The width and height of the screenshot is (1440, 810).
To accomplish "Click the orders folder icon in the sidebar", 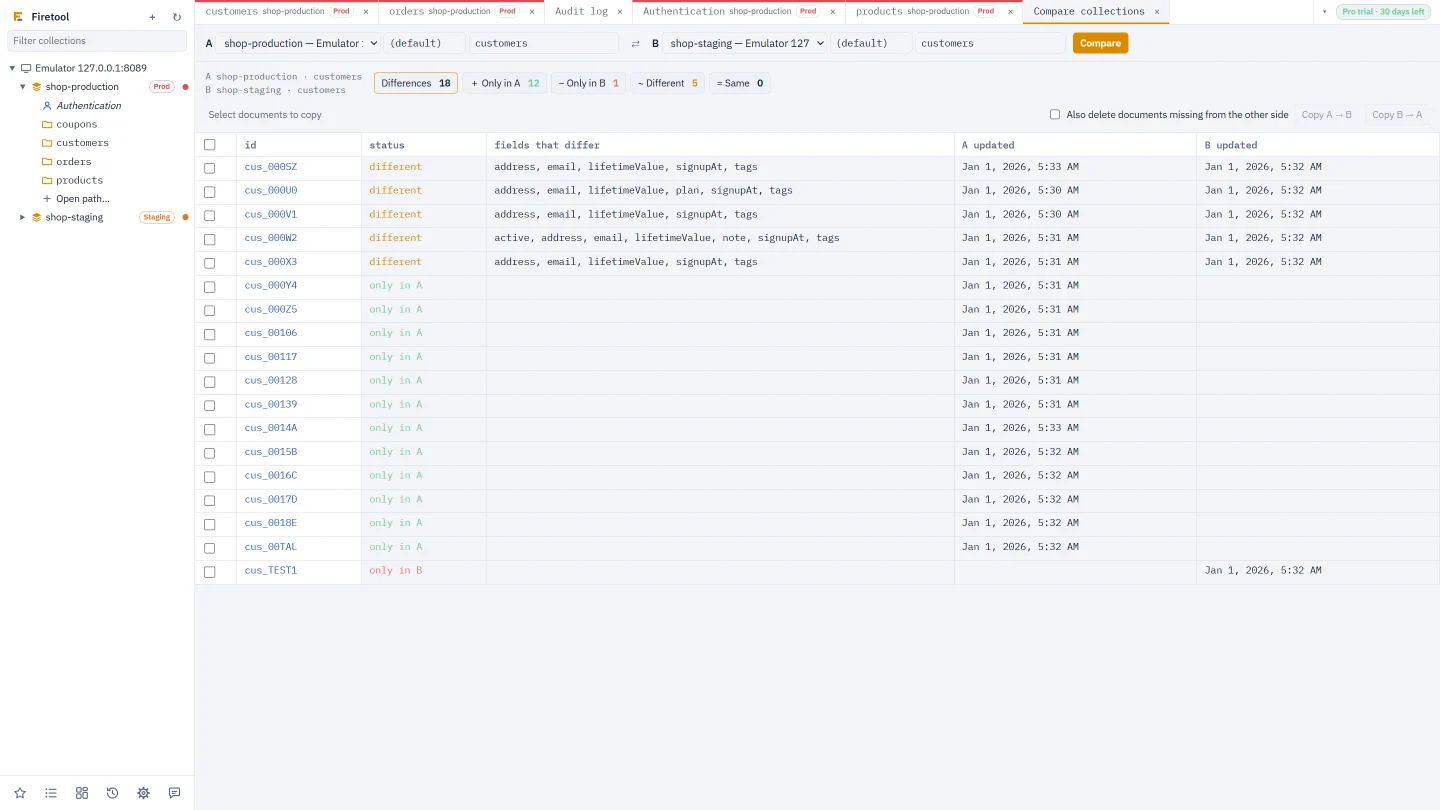I will tap(47, 162).
